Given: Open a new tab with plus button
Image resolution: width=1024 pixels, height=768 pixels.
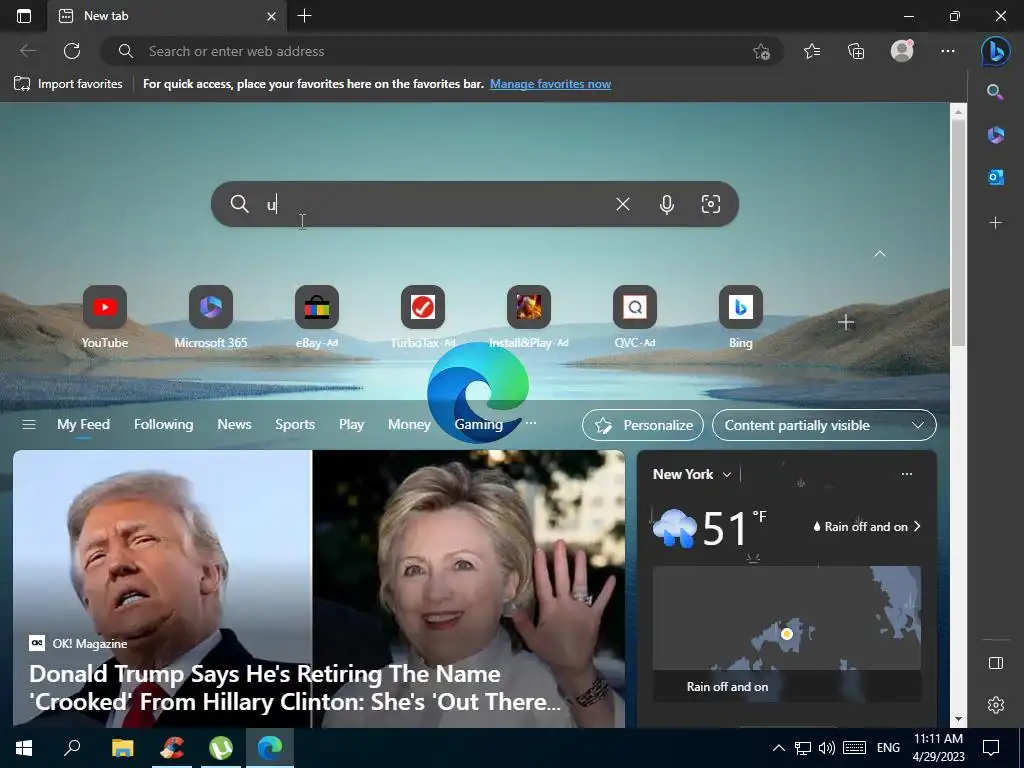Looking at the screenshot, I should tap(304, 16).
